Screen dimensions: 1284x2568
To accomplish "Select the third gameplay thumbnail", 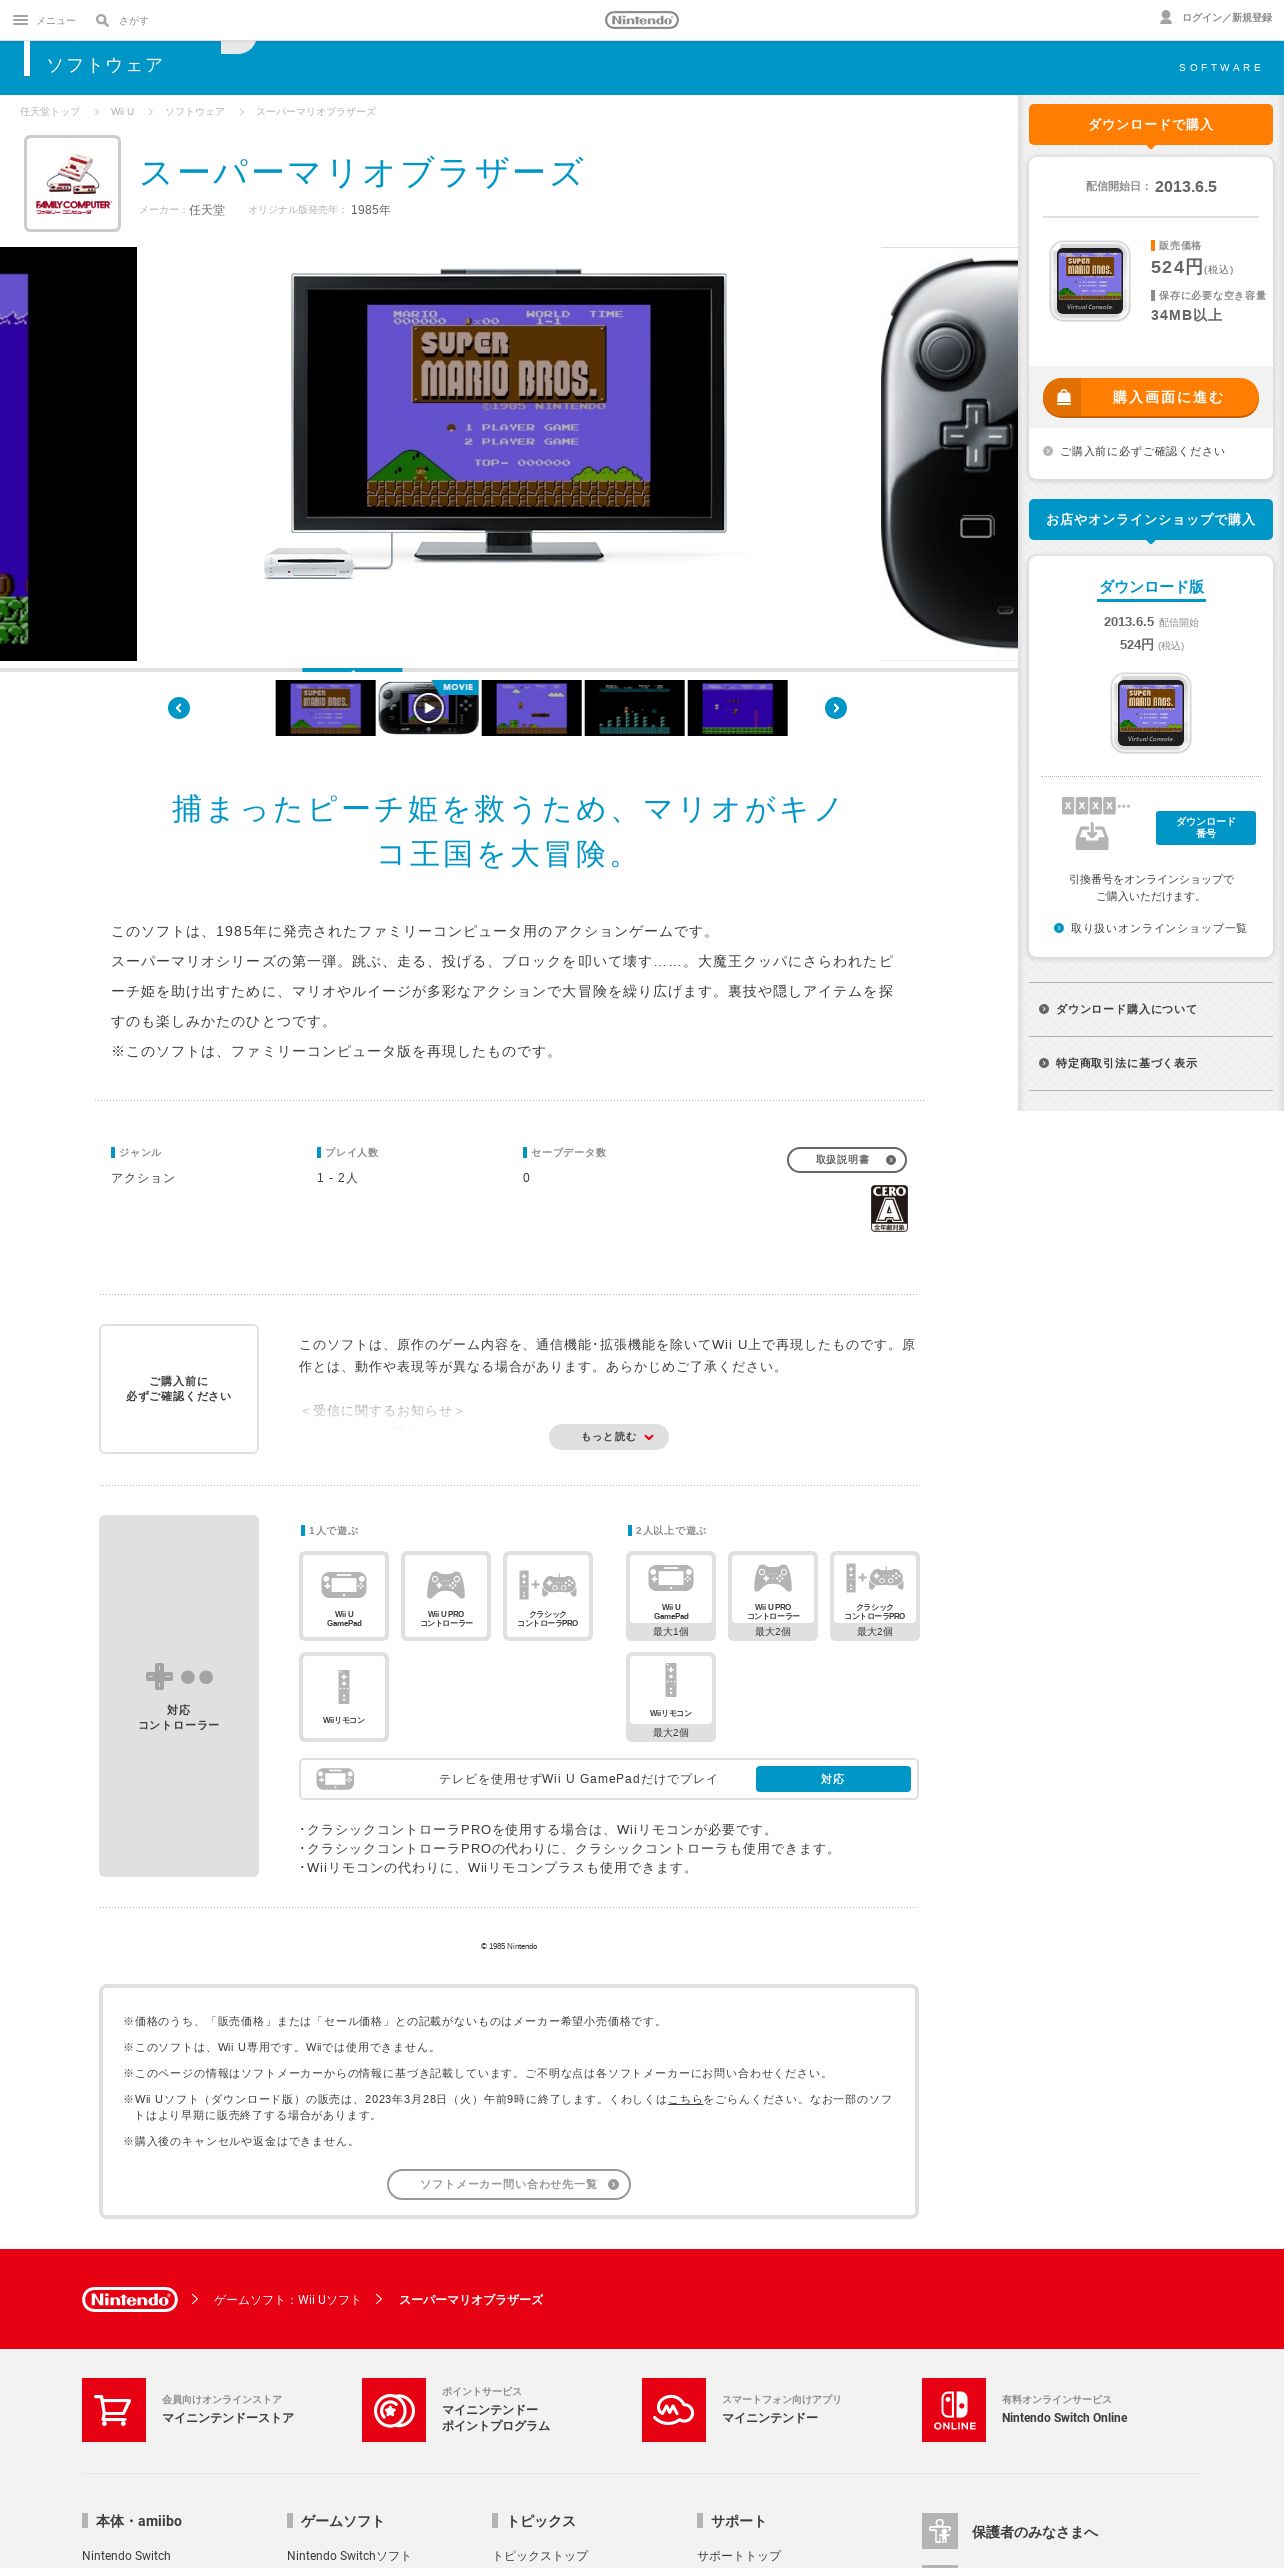I will point(531,708).
